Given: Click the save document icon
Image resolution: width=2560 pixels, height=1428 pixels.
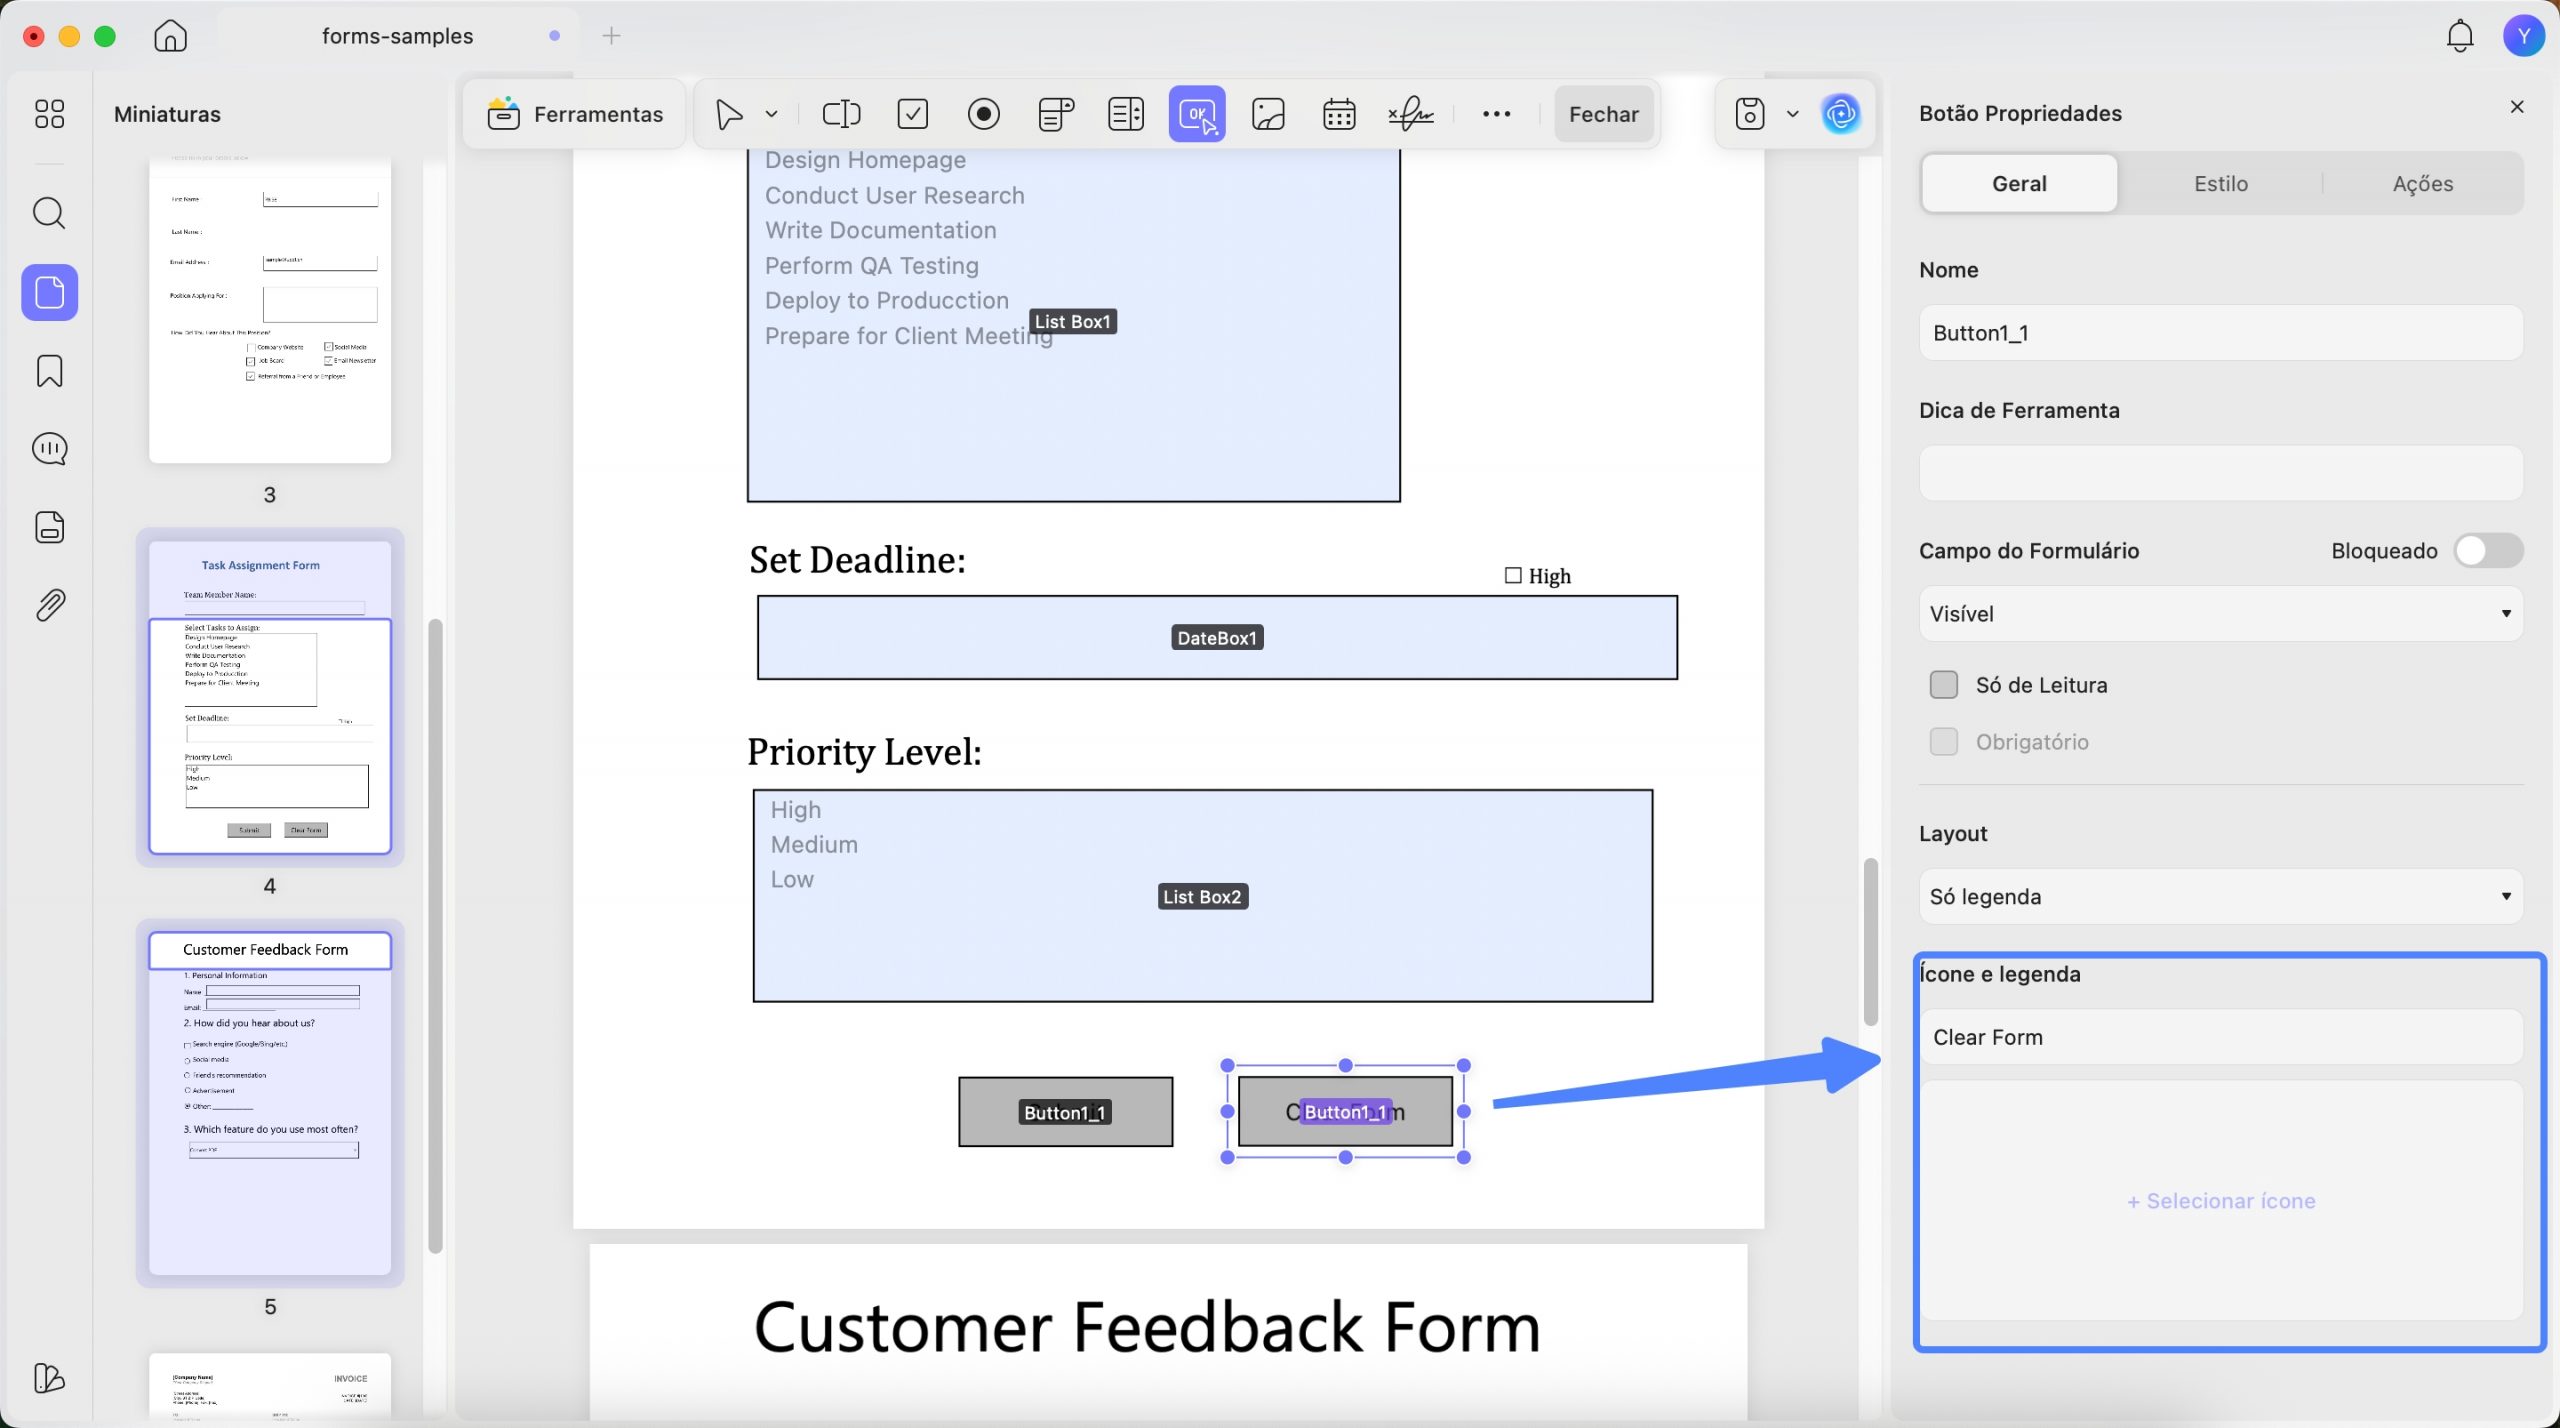Looking at the screenshot, I should point(1750,114).
